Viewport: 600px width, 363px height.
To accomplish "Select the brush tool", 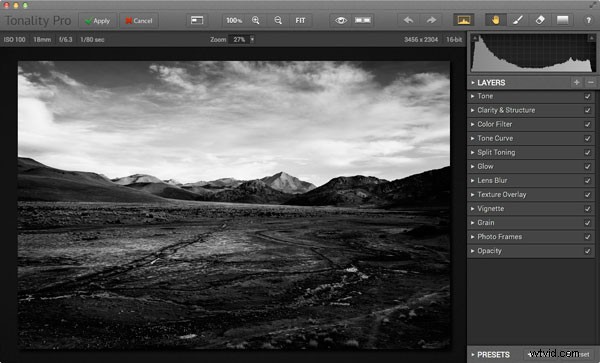I will tap(518, 20).
